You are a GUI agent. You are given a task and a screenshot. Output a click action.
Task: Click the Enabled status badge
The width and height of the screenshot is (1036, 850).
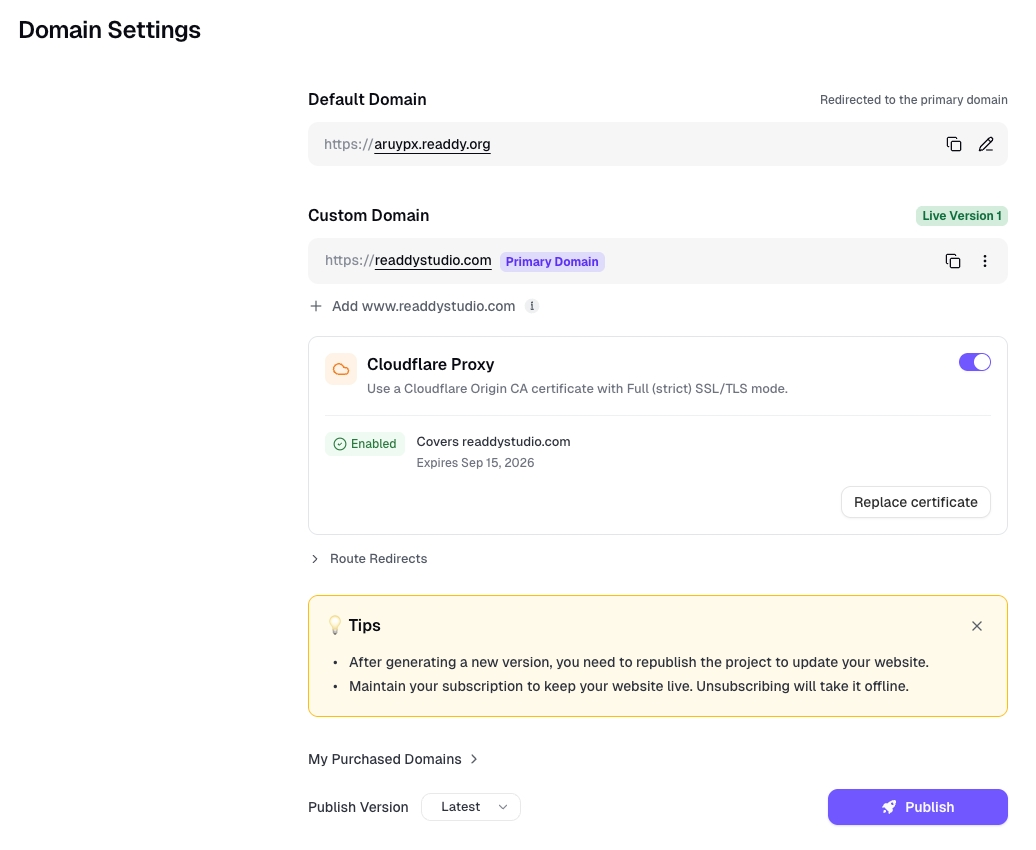point(365,444)
